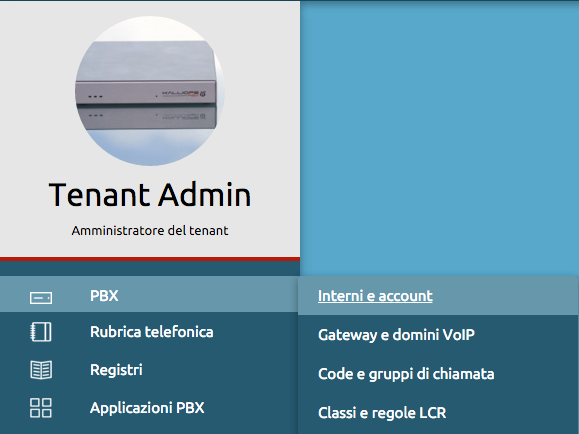Click the circular Kalliope device avatar

pyautogui.click(x=150, y=91)
